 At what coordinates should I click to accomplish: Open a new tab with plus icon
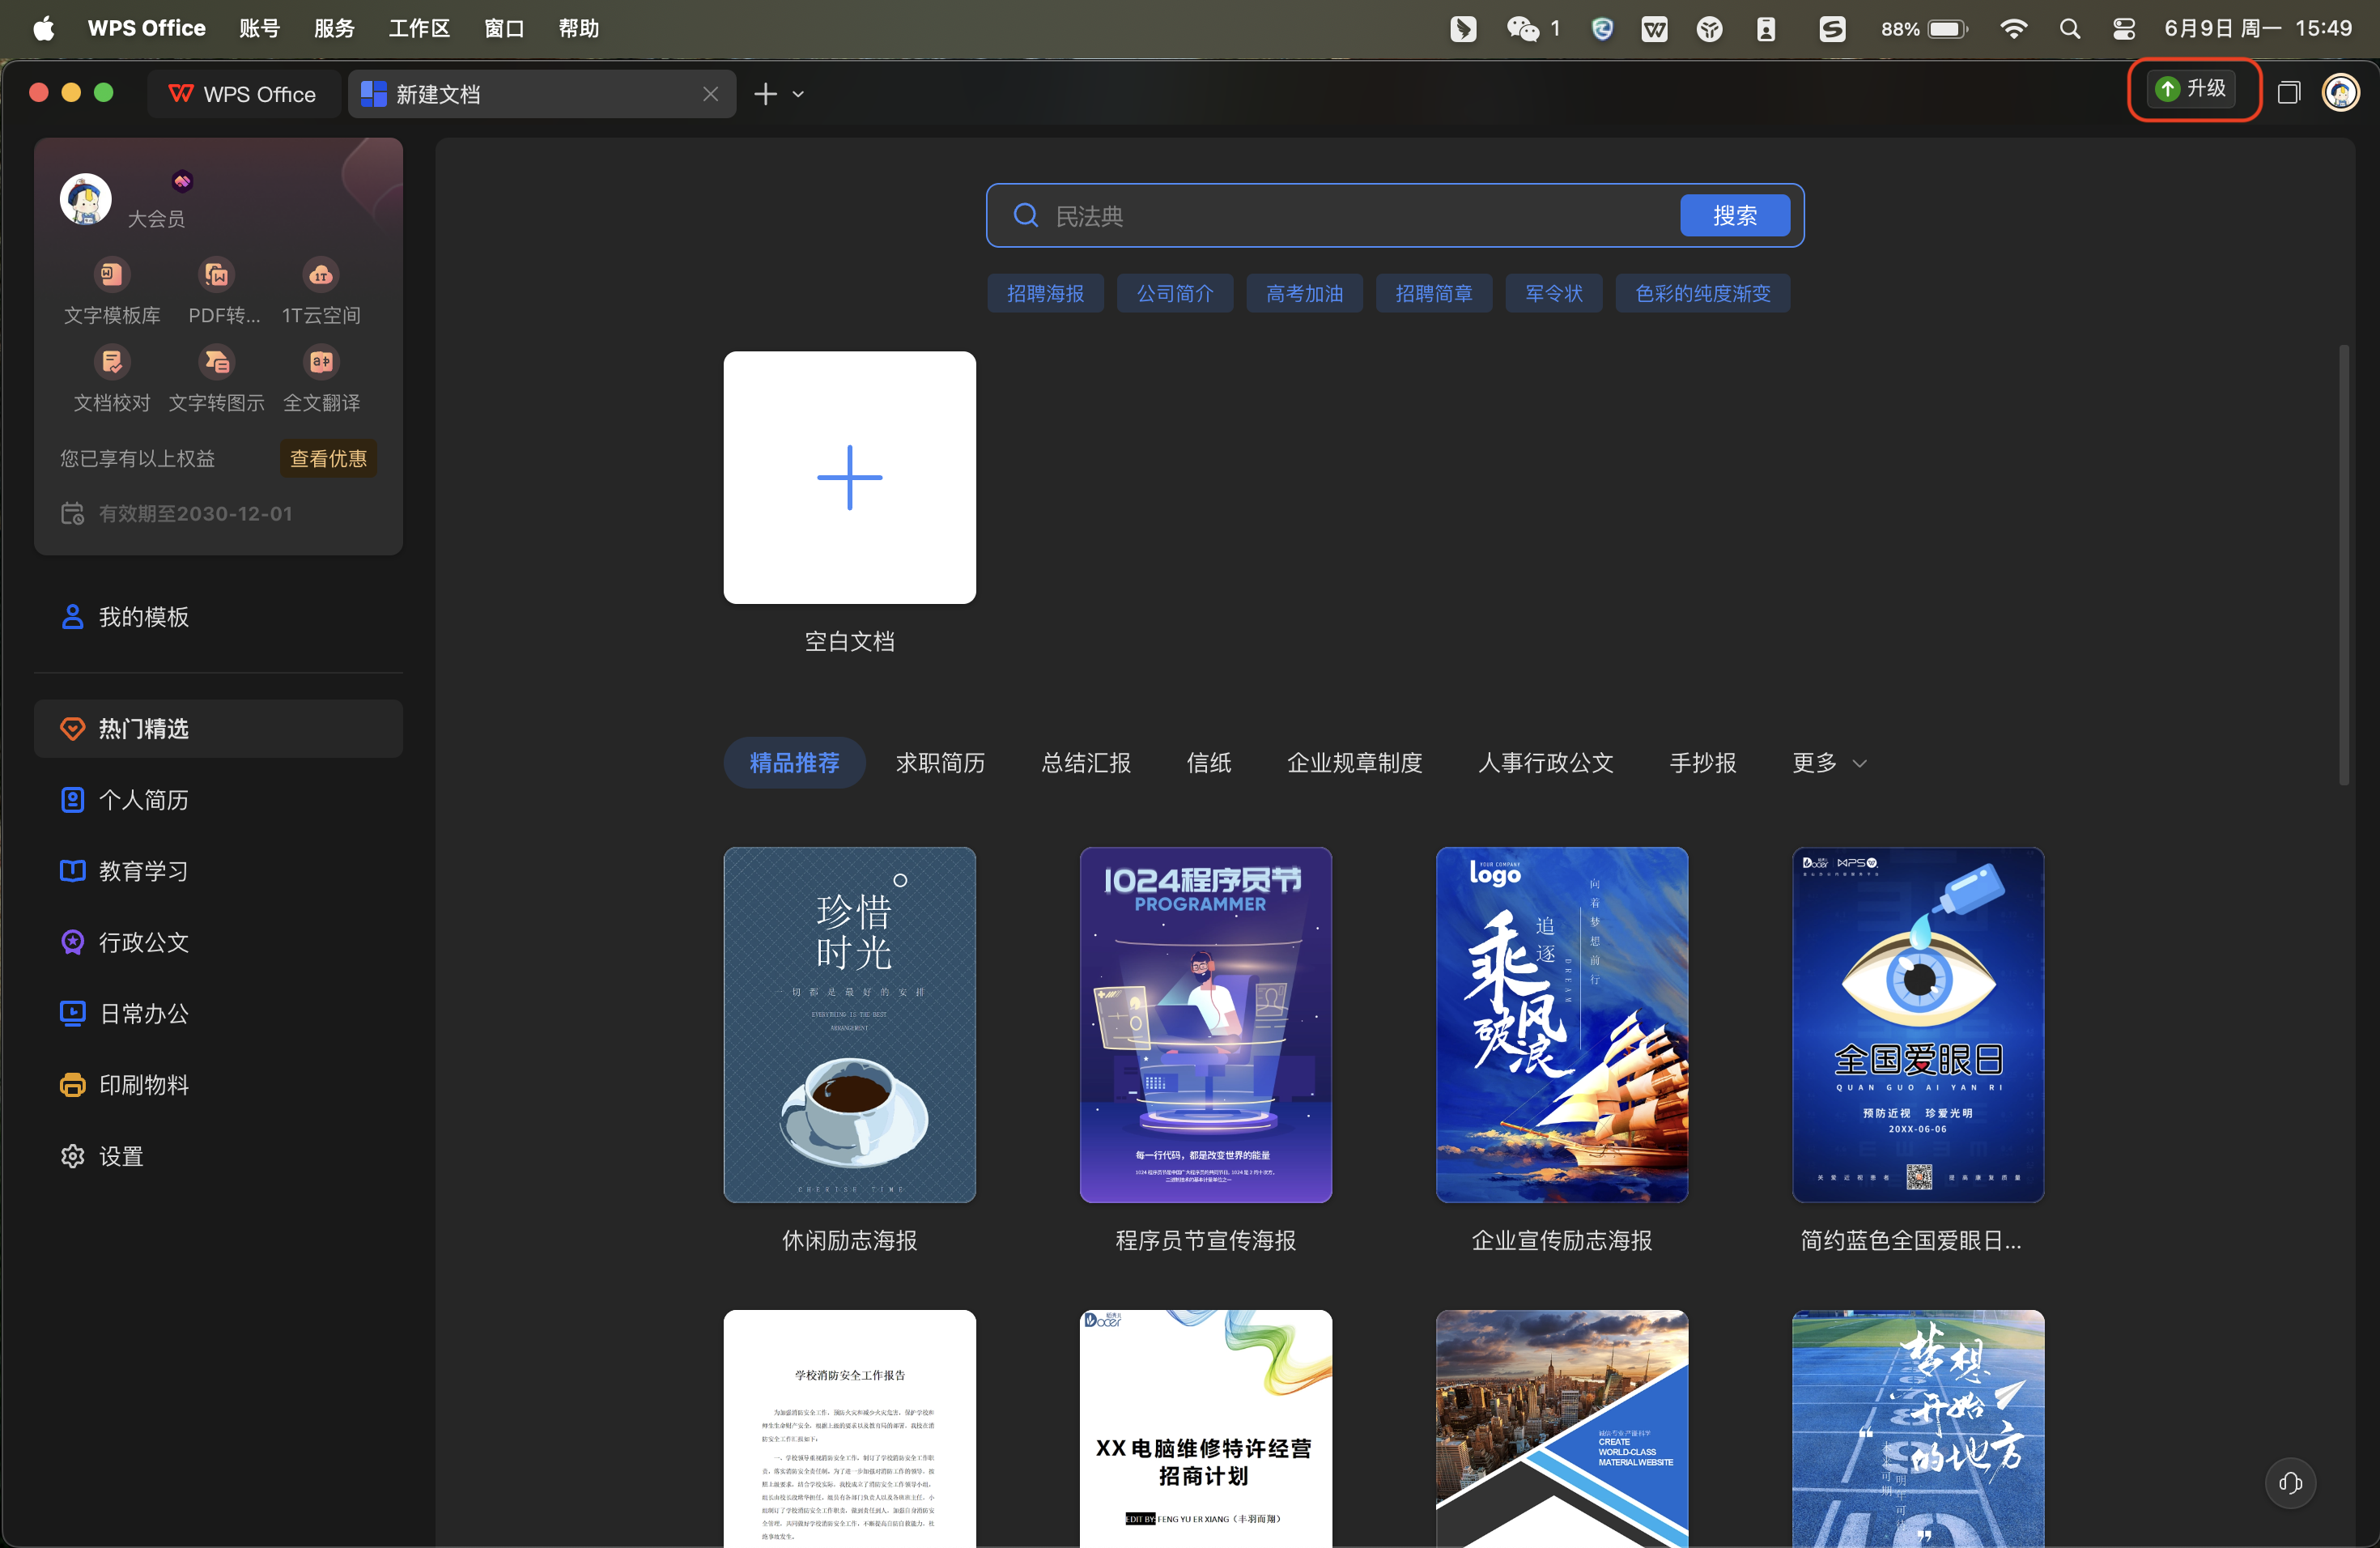(765, 94)
